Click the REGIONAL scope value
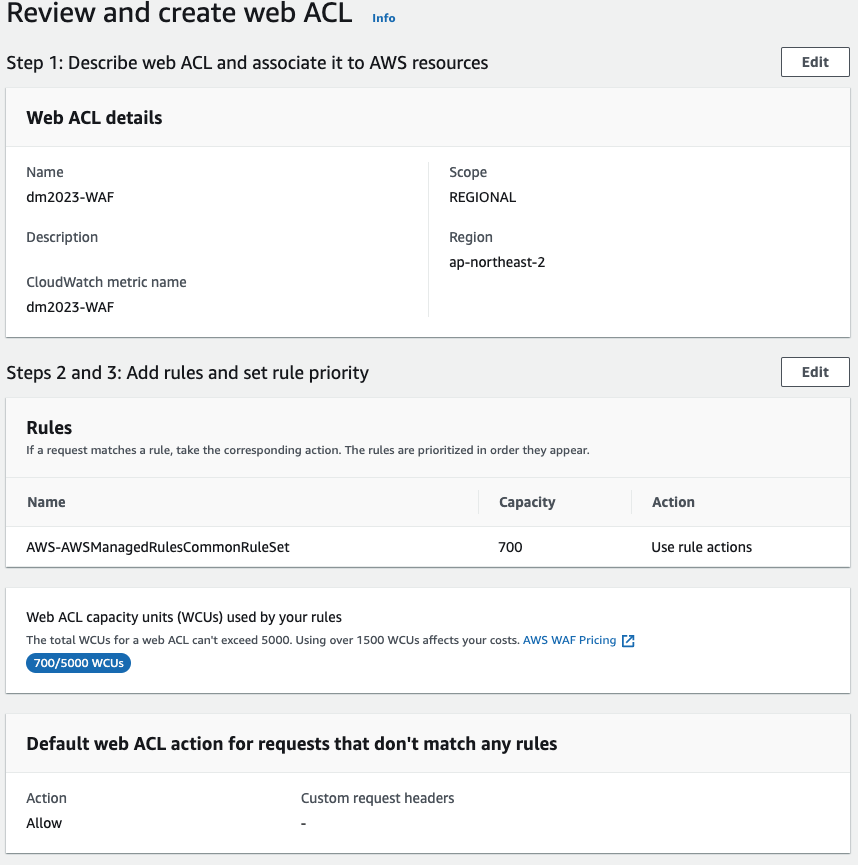The height and width of the screenshot is (865, 858). [482, 197]
